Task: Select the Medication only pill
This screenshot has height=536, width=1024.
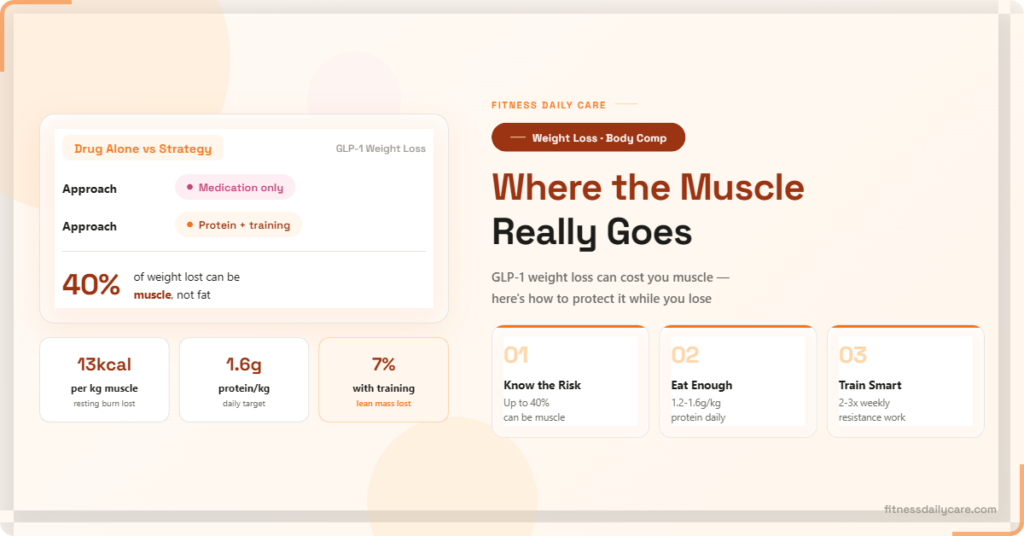Action: 235,187
